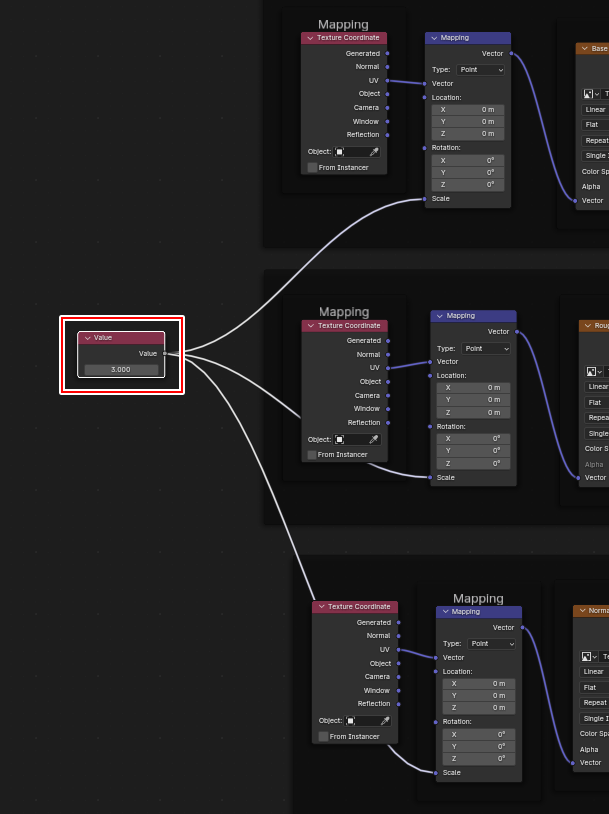Screen dimensions: 609x814
Task: Open image browse icon in bottom Normal texture node
Action: coord(589,657)
